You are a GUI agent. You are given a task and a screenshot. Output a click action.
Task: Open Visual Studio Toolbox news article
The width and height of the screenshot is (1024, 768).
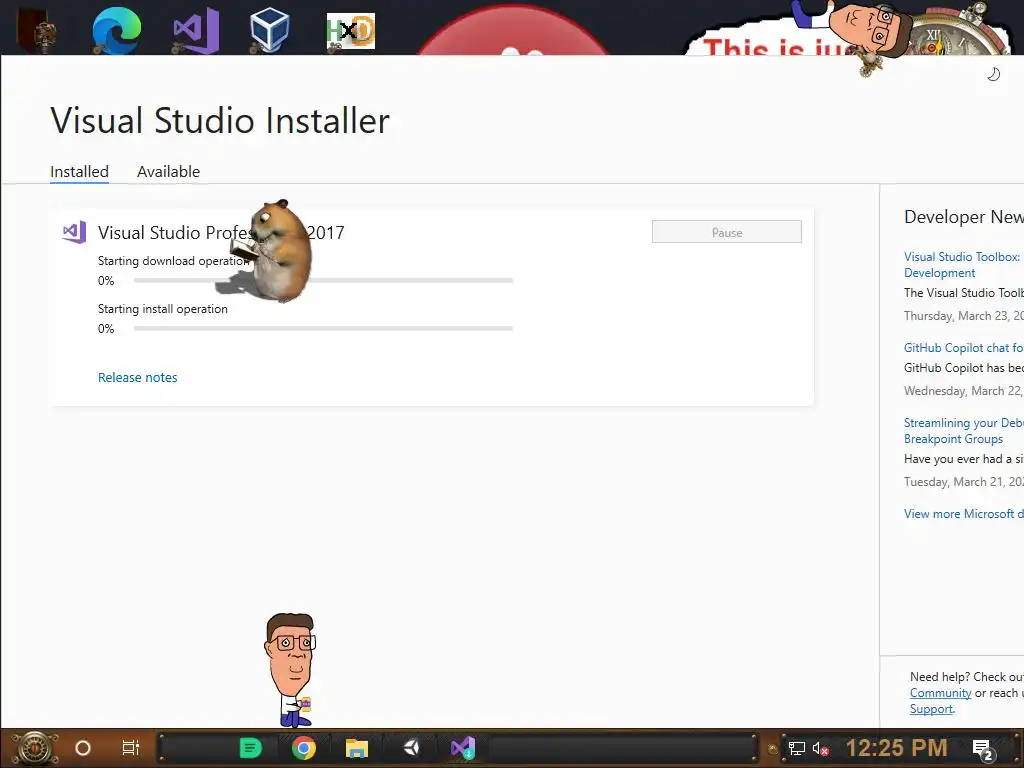963,264
